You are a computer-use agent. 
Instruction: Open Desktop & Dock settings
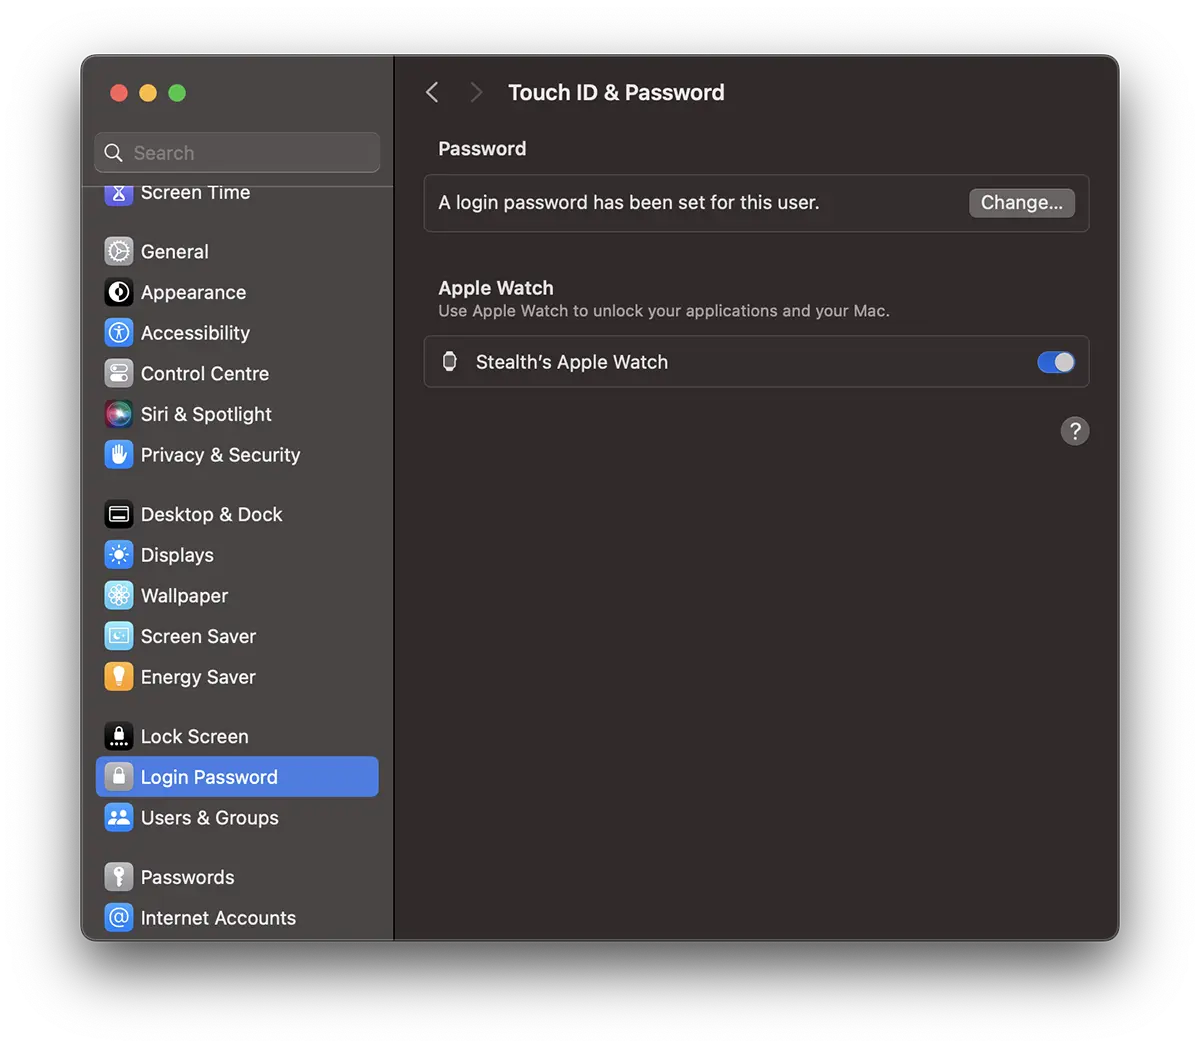[x=237, y=514]
